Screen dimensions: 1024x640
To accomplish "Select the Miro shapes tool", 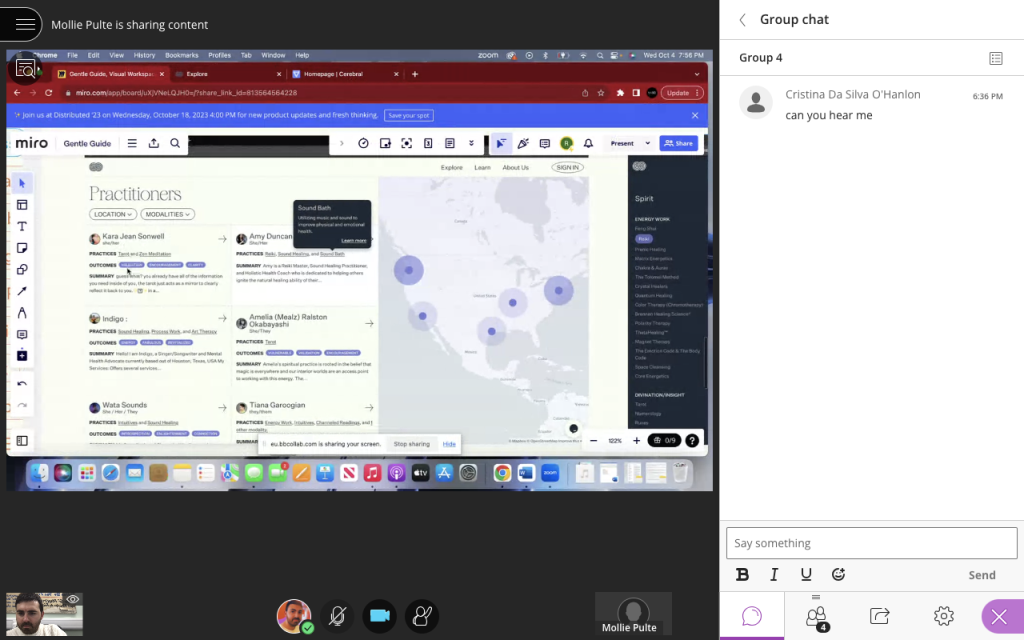I will tap(22, 270).
